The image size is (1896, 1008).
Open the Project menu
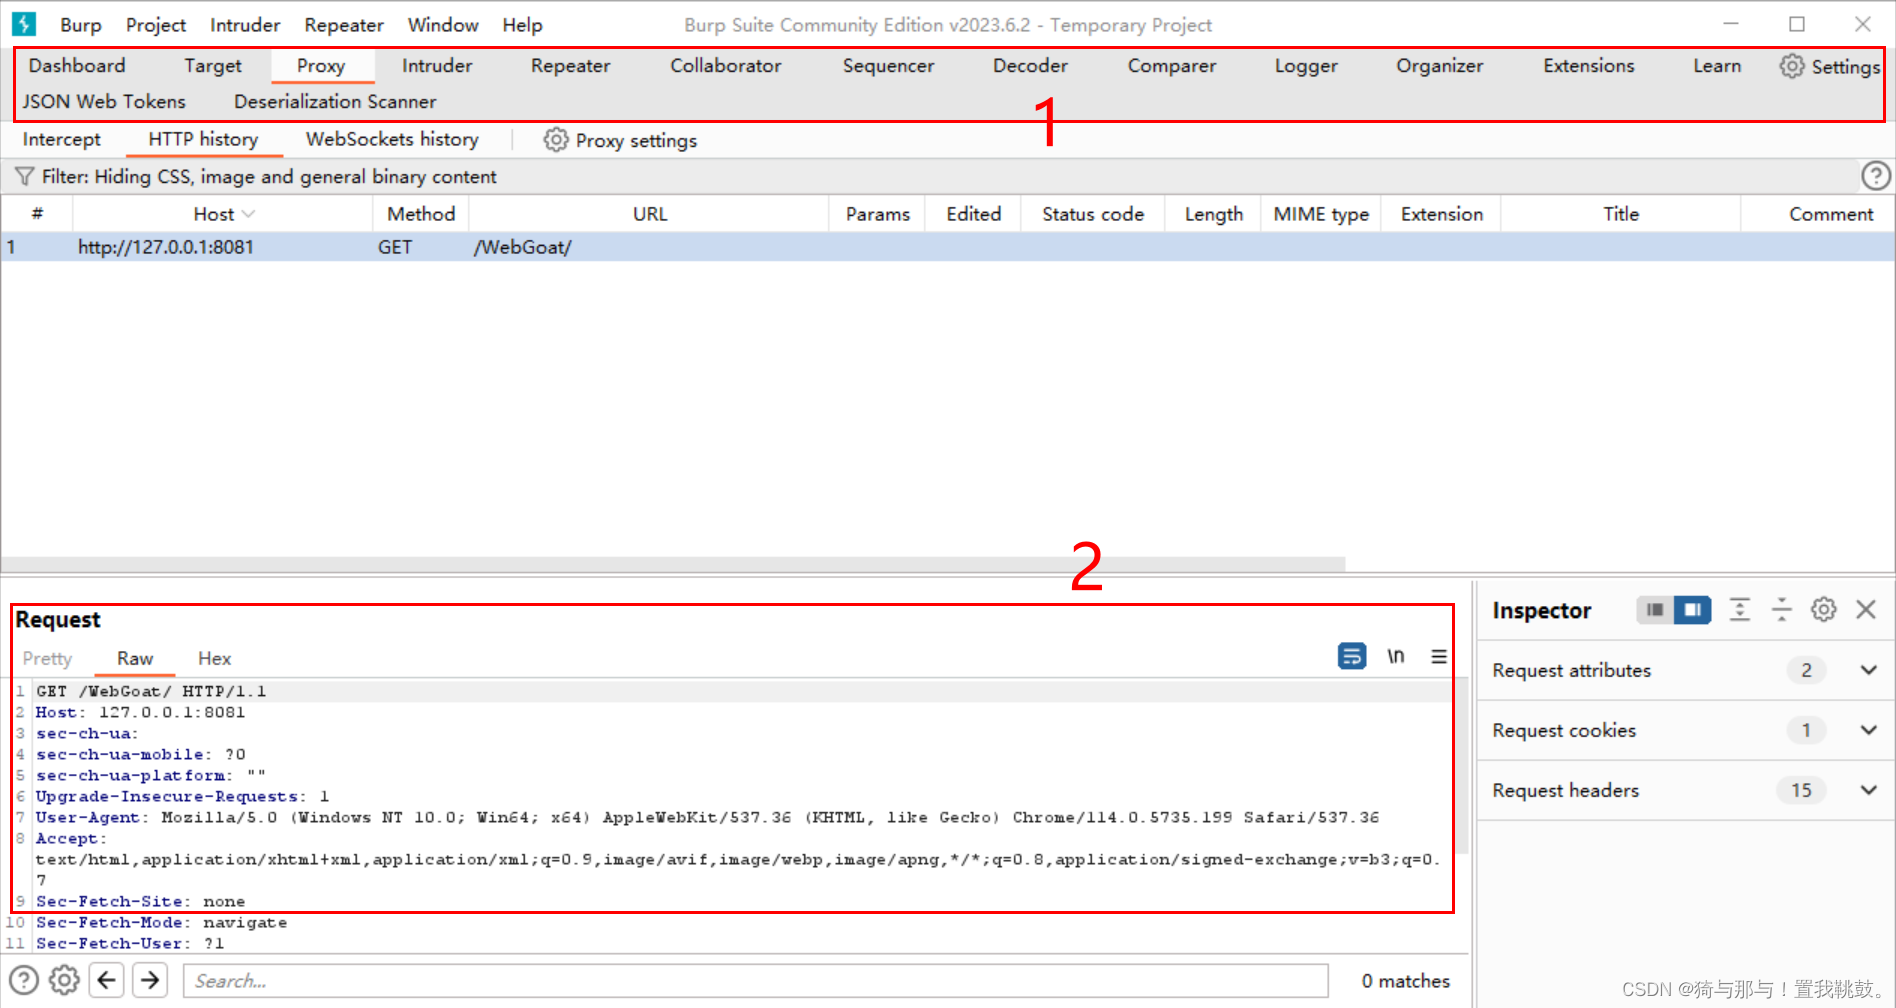pos(156,25)
